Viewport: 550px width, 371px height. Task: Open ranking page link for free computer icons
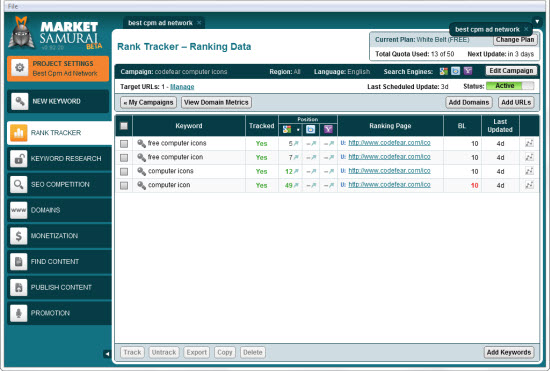[389, 143]
